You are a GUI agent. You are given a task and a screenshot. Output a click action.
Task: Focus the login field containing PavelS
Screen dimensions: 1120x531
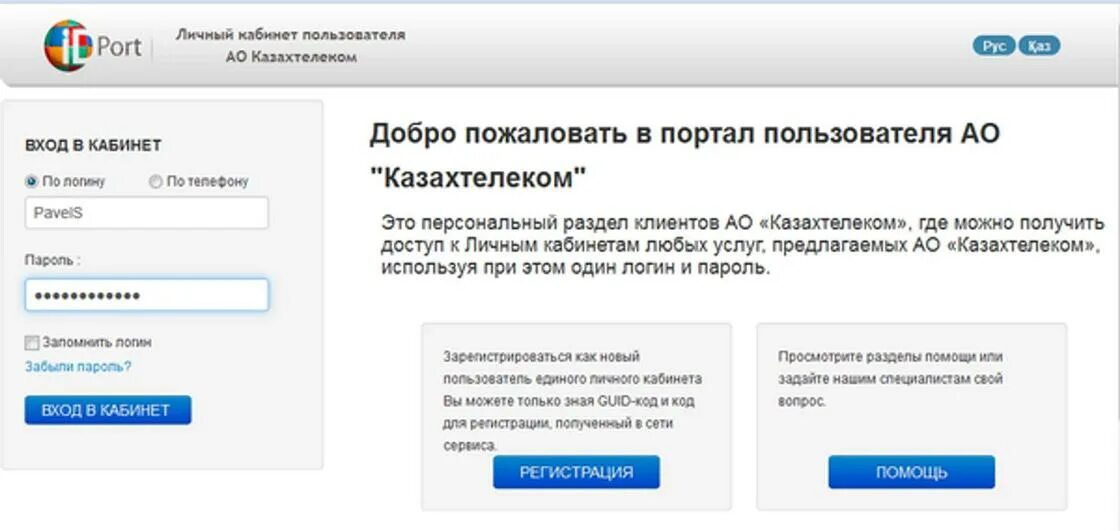pyautogui.click(x=146, y=213)
